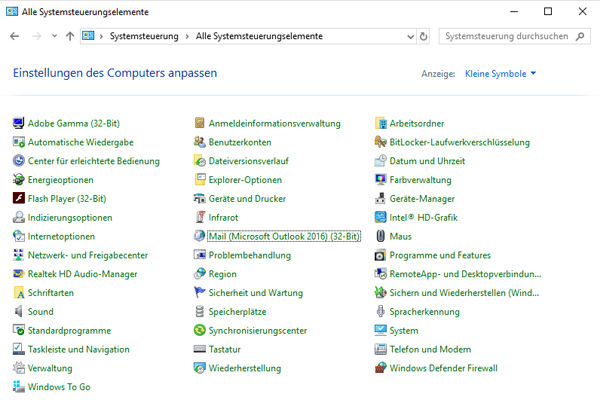Viewport: 600px width, 415px height.
Task: Click the Systemsteuerung durchsuchen search field
Action: click(x=514, y=36)
